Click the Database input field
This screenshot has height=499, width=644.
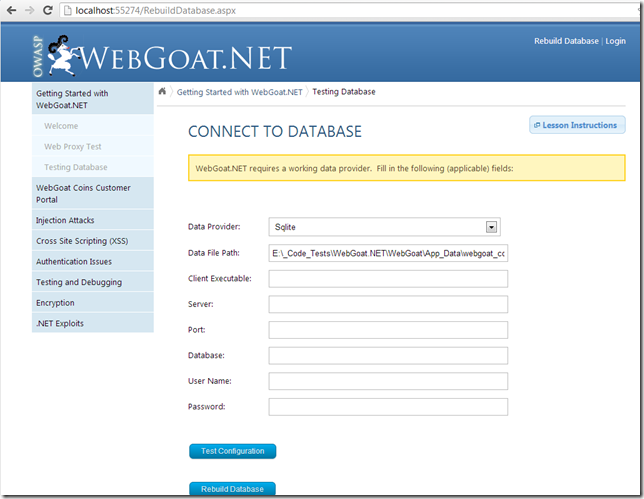coord(388,355)
